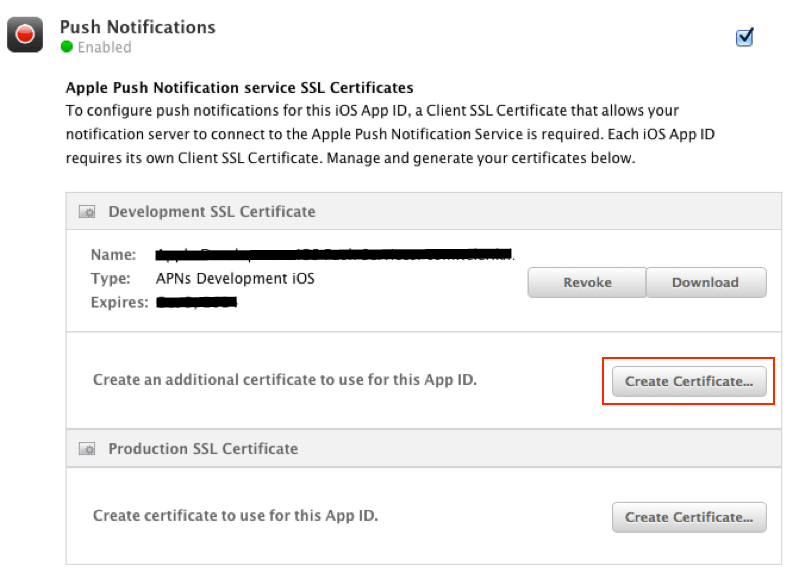Click the redacted certificate Name value
Screen dimensions: 792x588
tap(334, 255)
